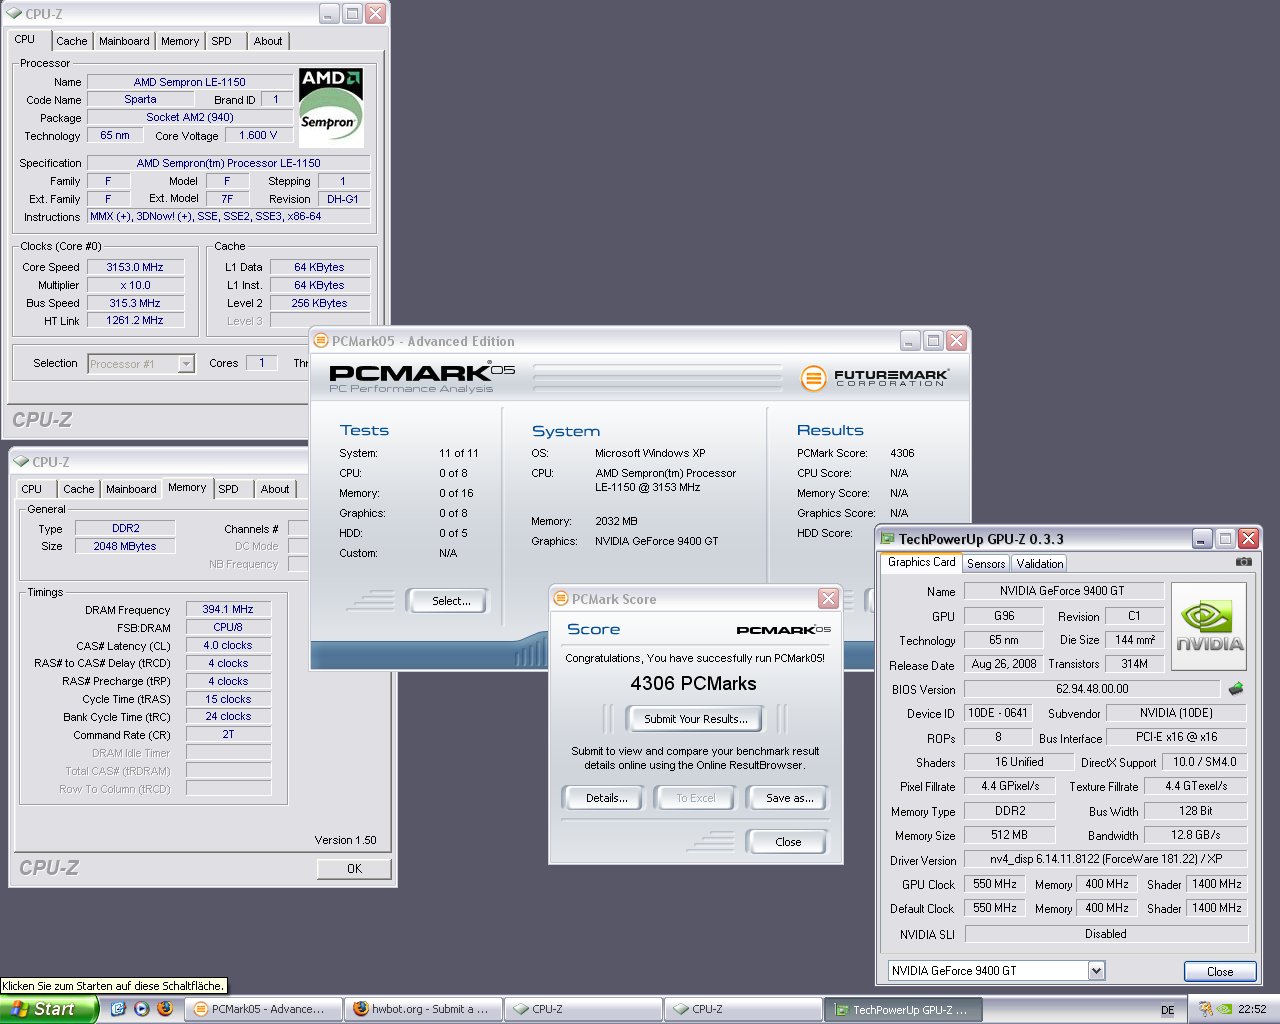Click the 4306 PCMarks score text
The image size is (1280, 1024).
click(694, 684)
